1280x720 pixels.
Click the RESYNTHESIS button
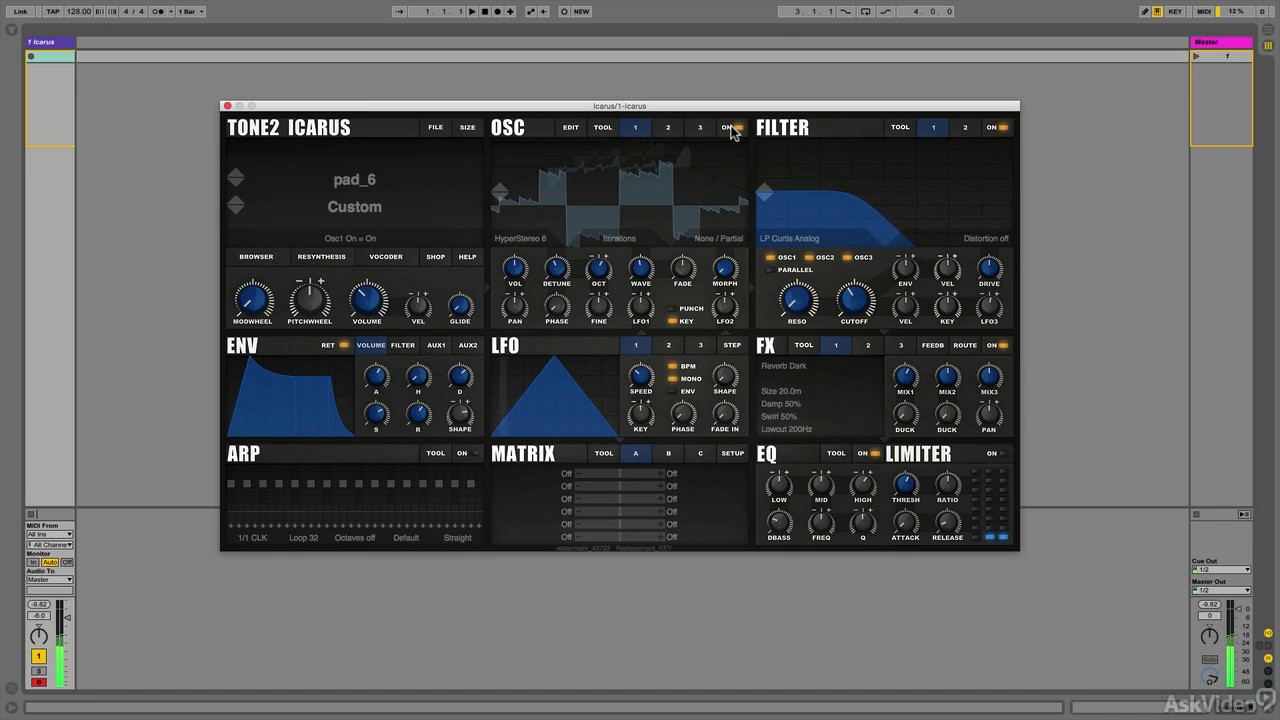[321, 257]
